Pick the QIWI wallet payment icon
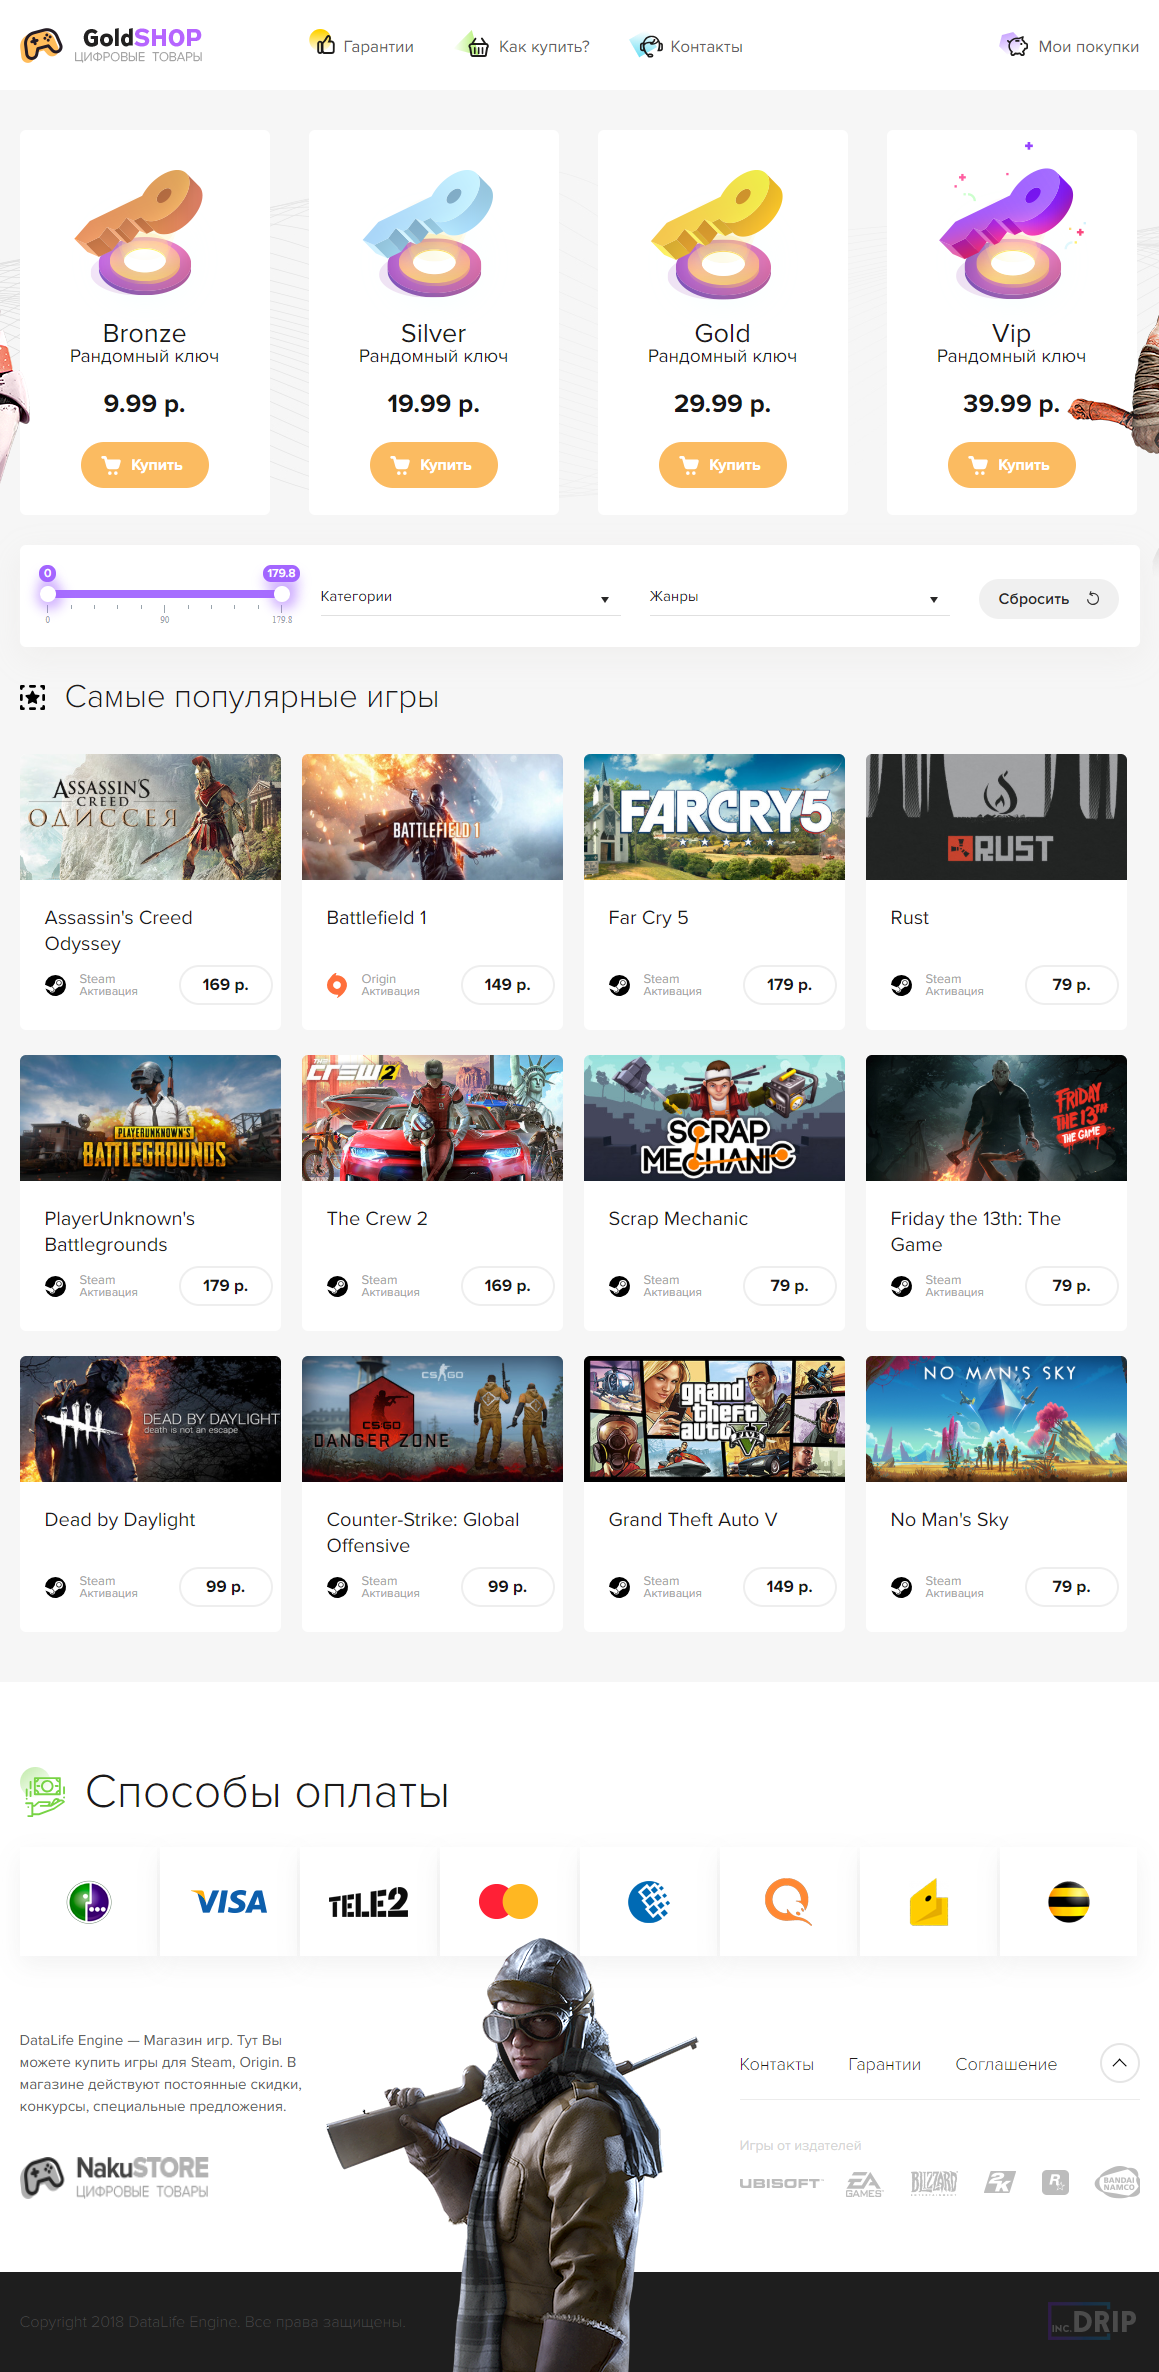 788,1901
